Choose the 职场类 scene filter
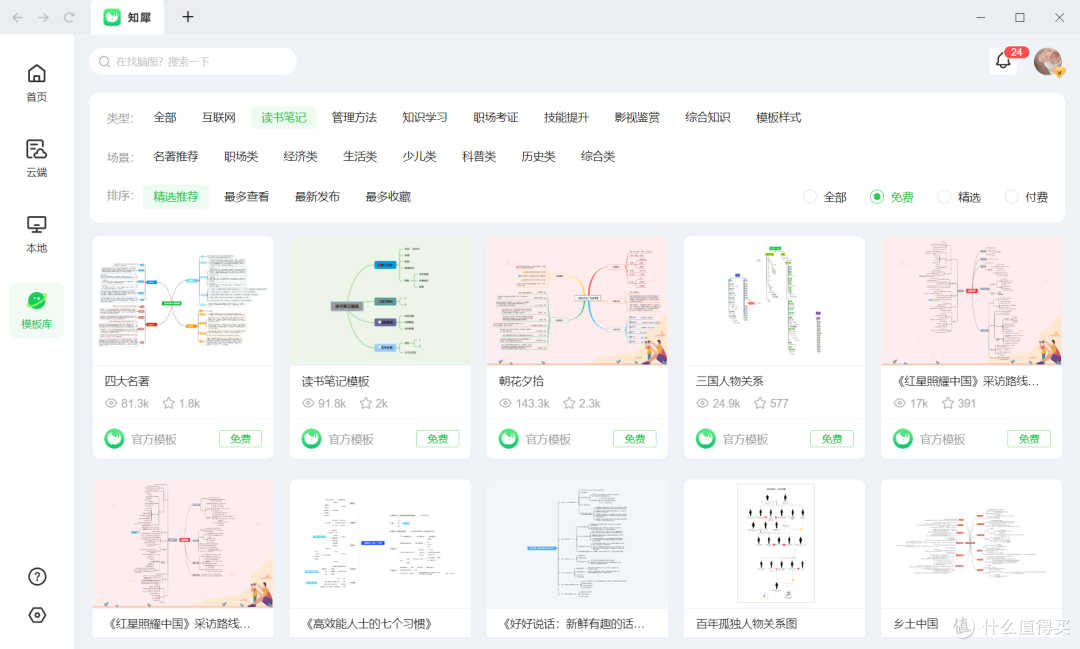This screenshot has width=1080, height=649. [x=241, y=157]
